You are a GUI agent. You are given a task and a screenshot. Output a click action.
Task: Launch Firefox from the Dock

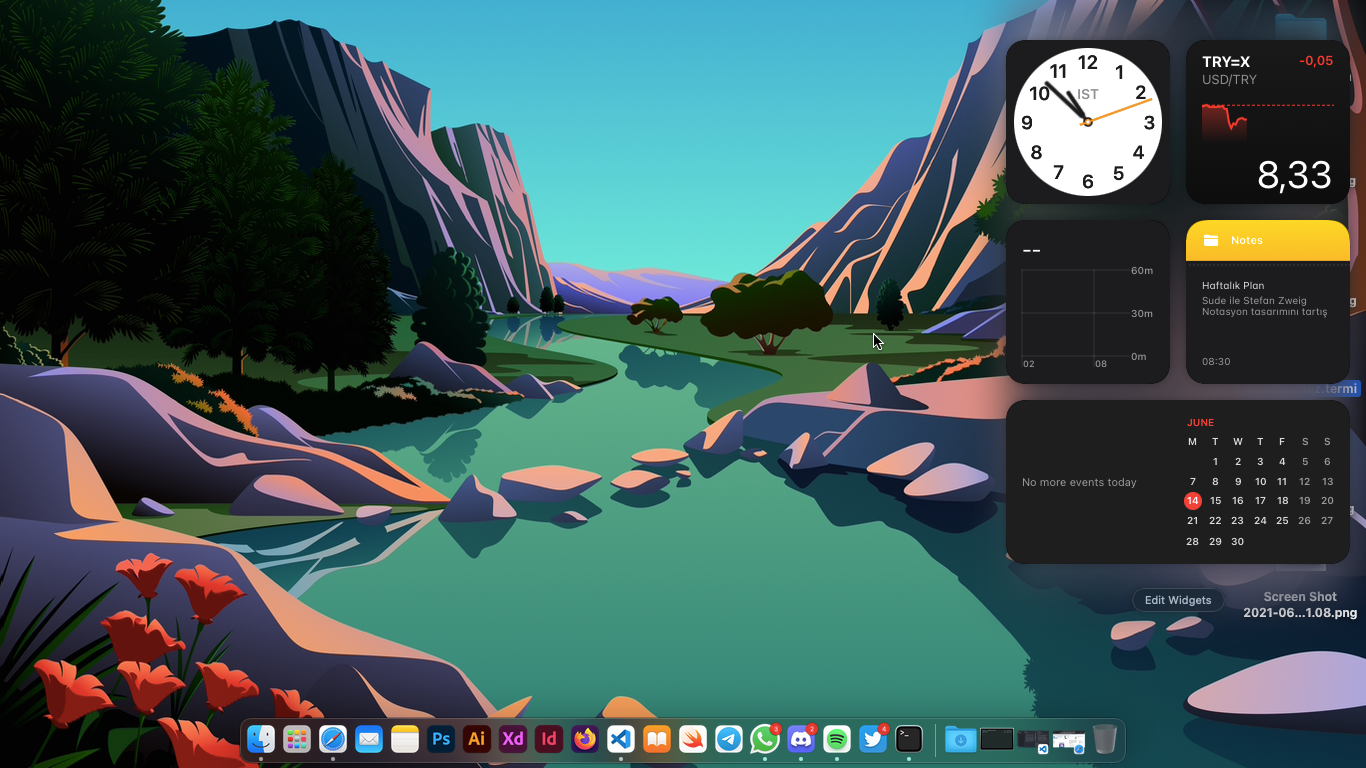click(x=585, y=739)
